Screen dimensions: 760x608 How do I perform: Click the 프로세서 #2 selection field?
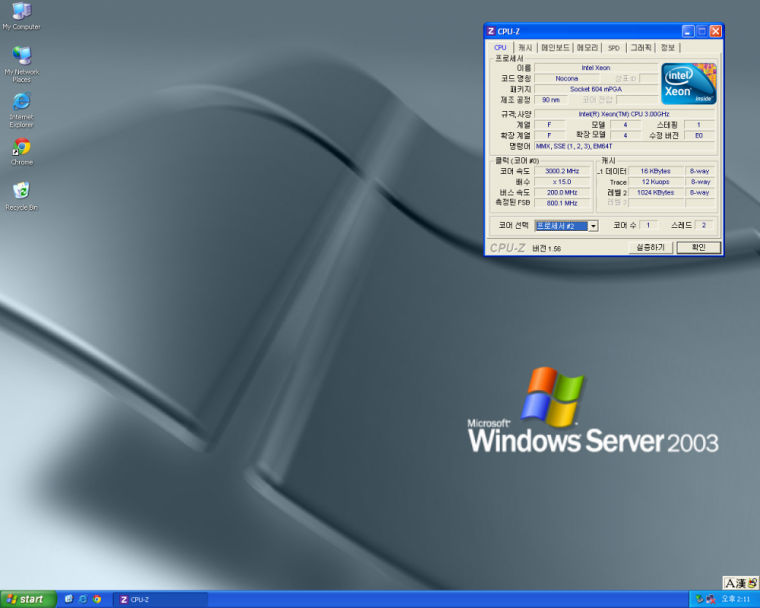coord(561,226)
